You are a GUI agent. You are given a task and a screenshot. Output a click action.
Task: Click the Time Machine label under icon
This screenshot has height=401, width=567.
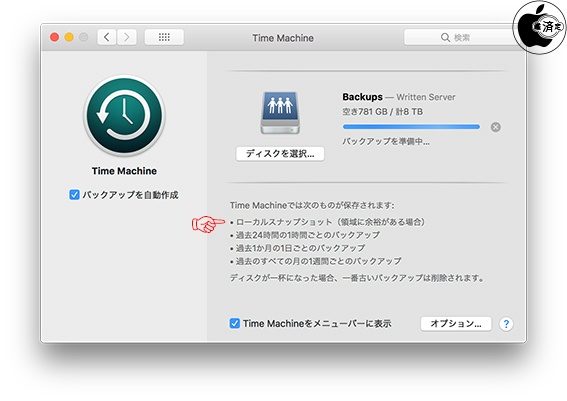click(x=124, y=171)
